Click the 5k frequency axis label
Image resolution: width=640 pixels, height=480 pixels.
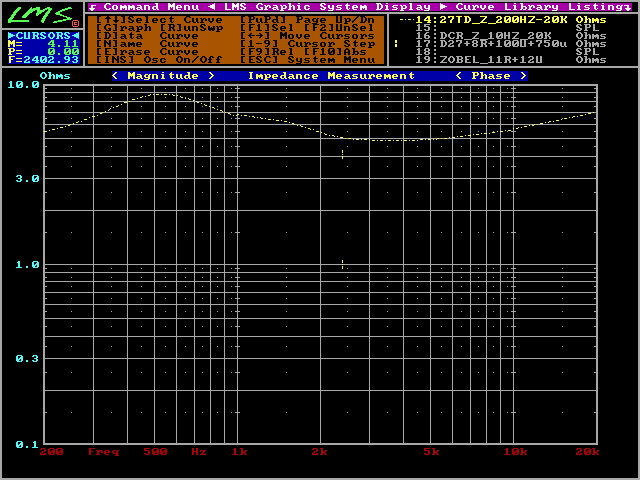coord(431,452)
